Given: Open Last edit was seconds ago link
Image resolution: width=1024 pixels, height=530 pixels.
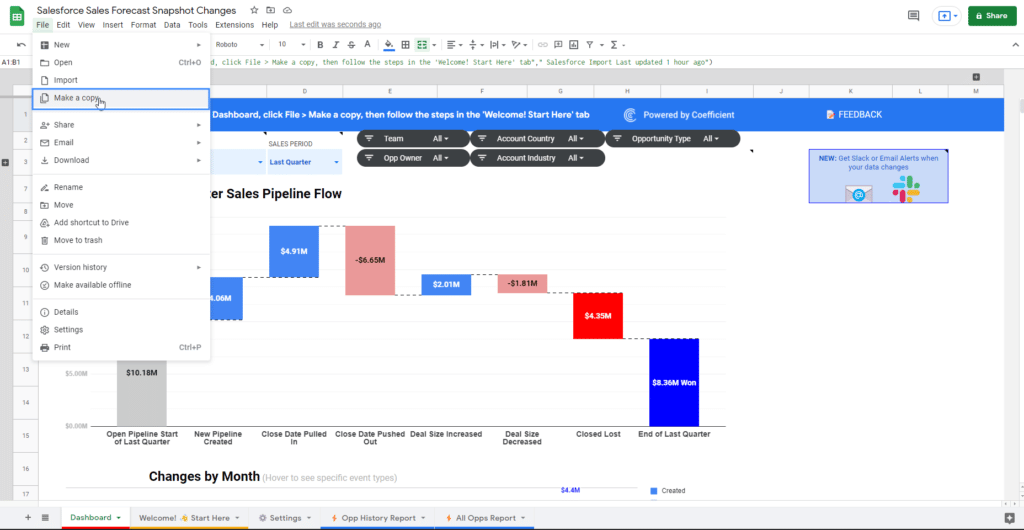Looking at the screenshot, I should pyautogui.click(x=335, y=25).
